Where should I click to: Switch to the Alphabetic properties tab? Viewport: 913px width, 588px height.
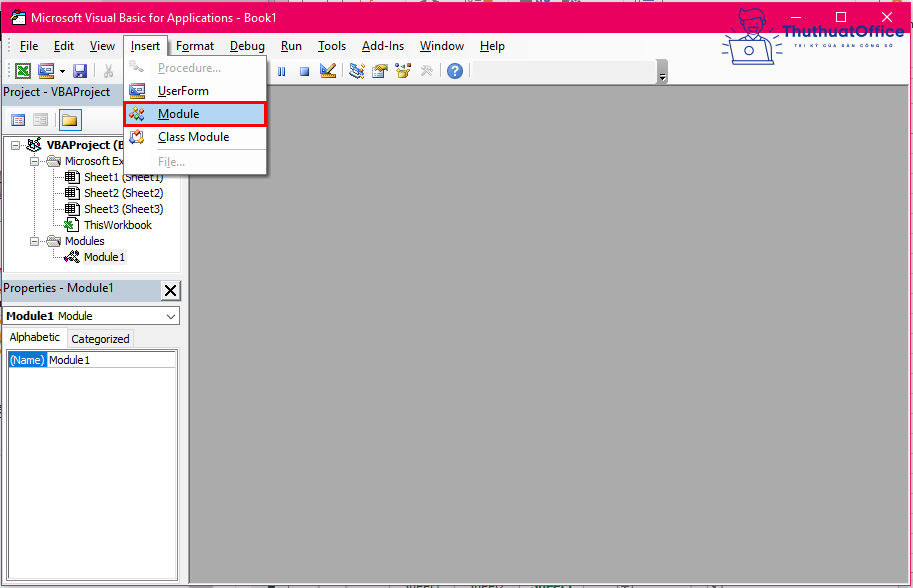click(x=35, y=337)
